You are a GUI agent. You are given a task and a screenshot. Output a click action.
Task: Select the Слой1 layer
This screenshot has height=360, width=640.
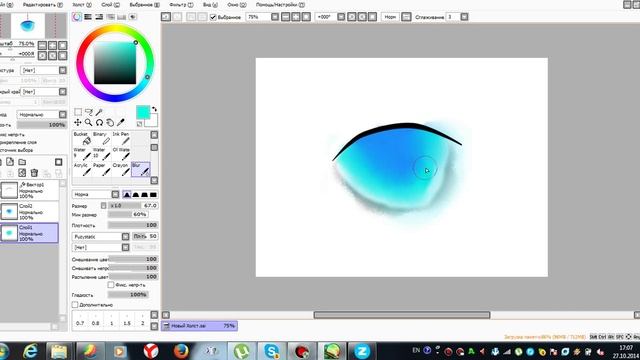(x=29, y=233)
